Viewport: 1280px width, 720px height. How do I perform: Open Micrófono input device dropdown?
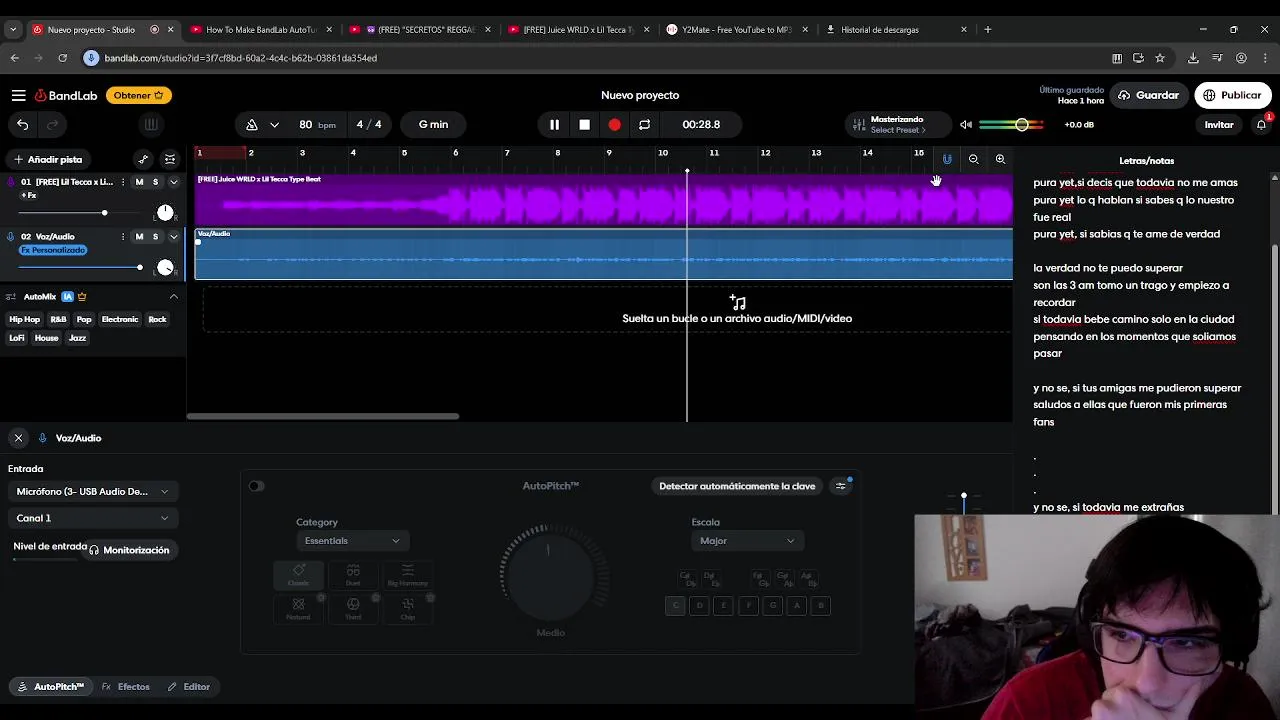[92, 492]
